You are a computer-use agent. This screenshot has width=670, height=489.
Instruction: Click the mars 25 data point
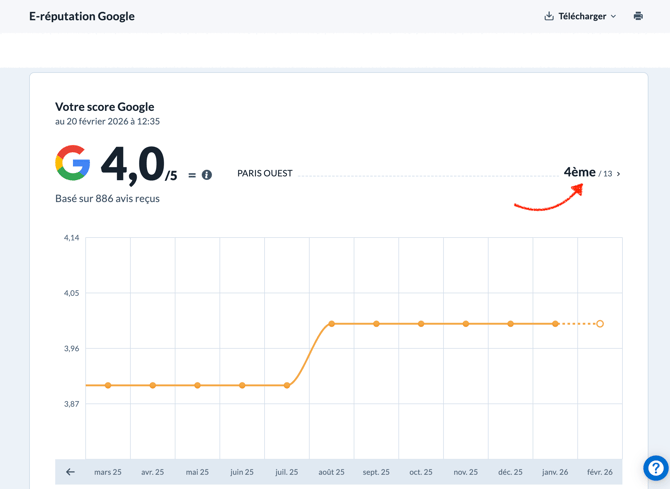point(108,385)
